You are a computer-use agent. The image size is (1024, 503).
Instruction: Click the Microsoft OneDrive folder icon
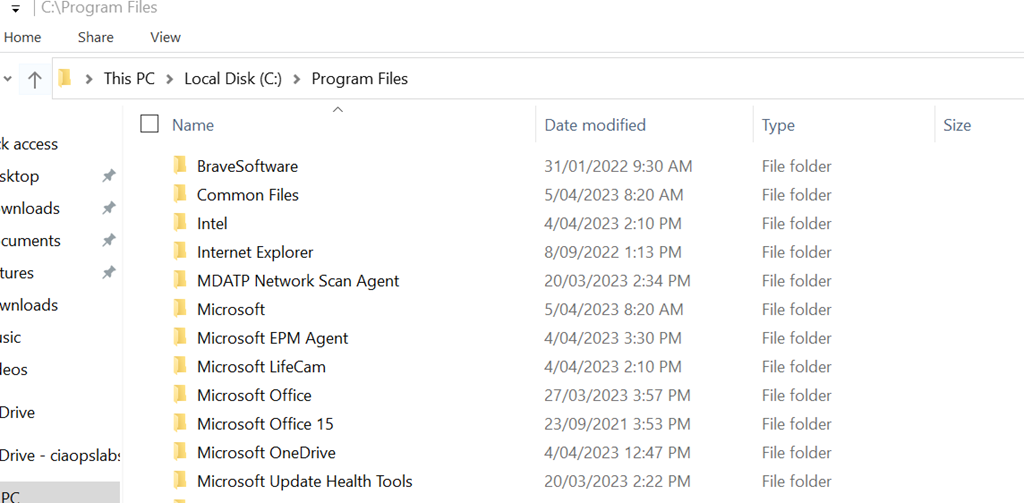click(180, 453)
